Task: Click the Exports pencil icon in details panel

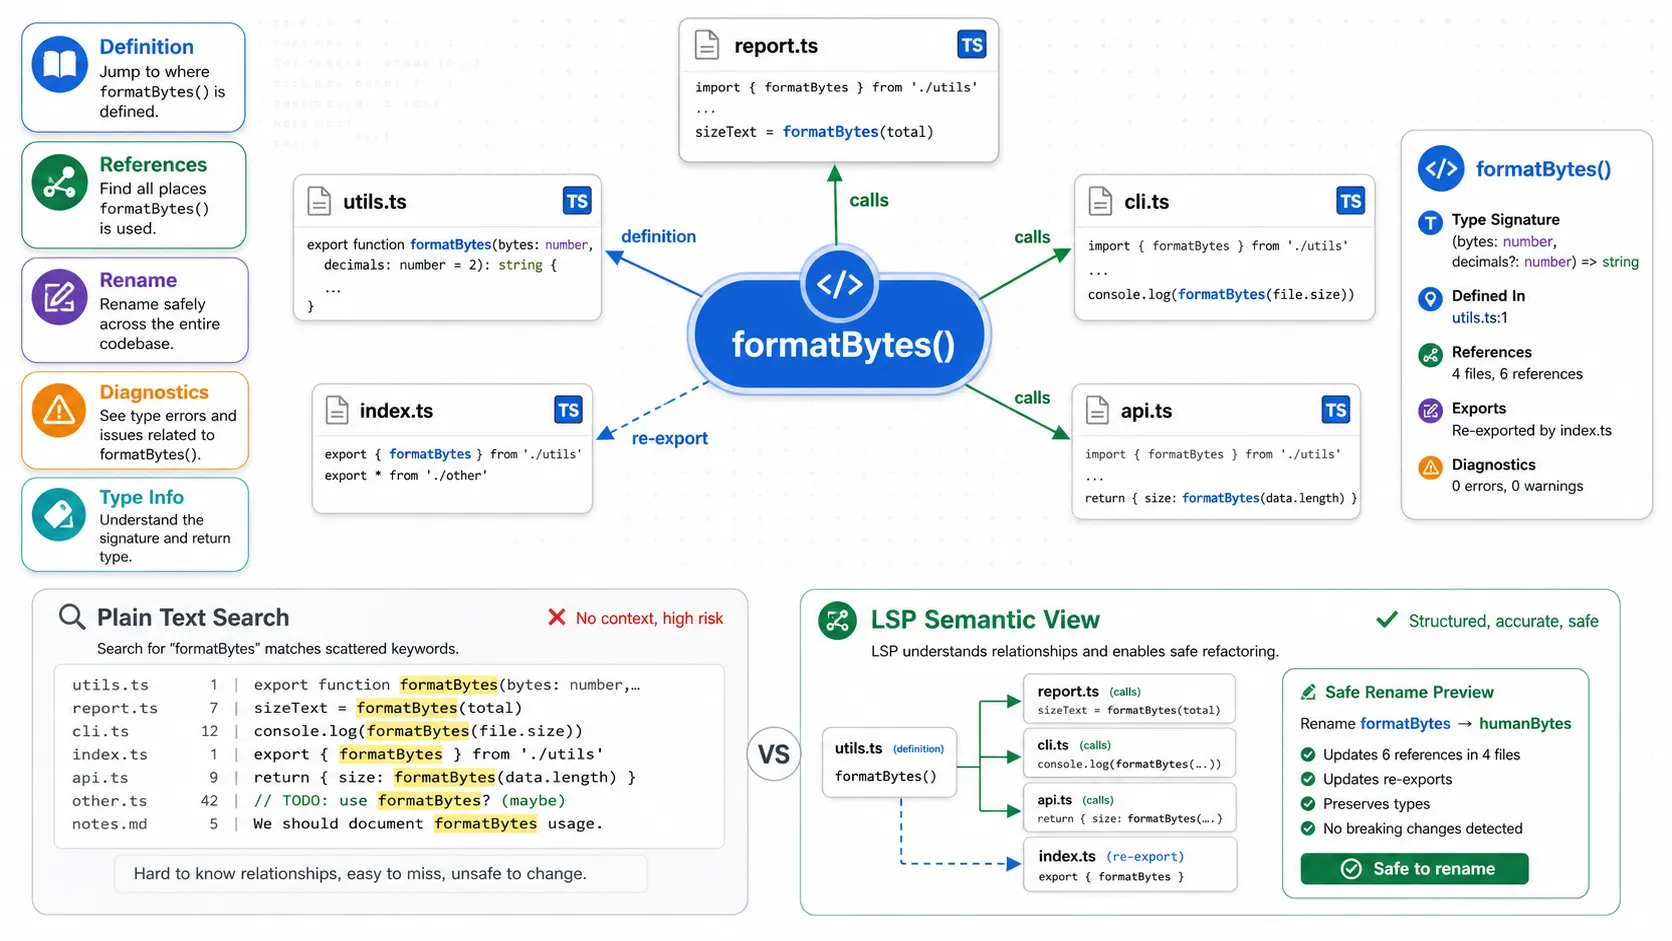Action: (x=1431, y=410)
